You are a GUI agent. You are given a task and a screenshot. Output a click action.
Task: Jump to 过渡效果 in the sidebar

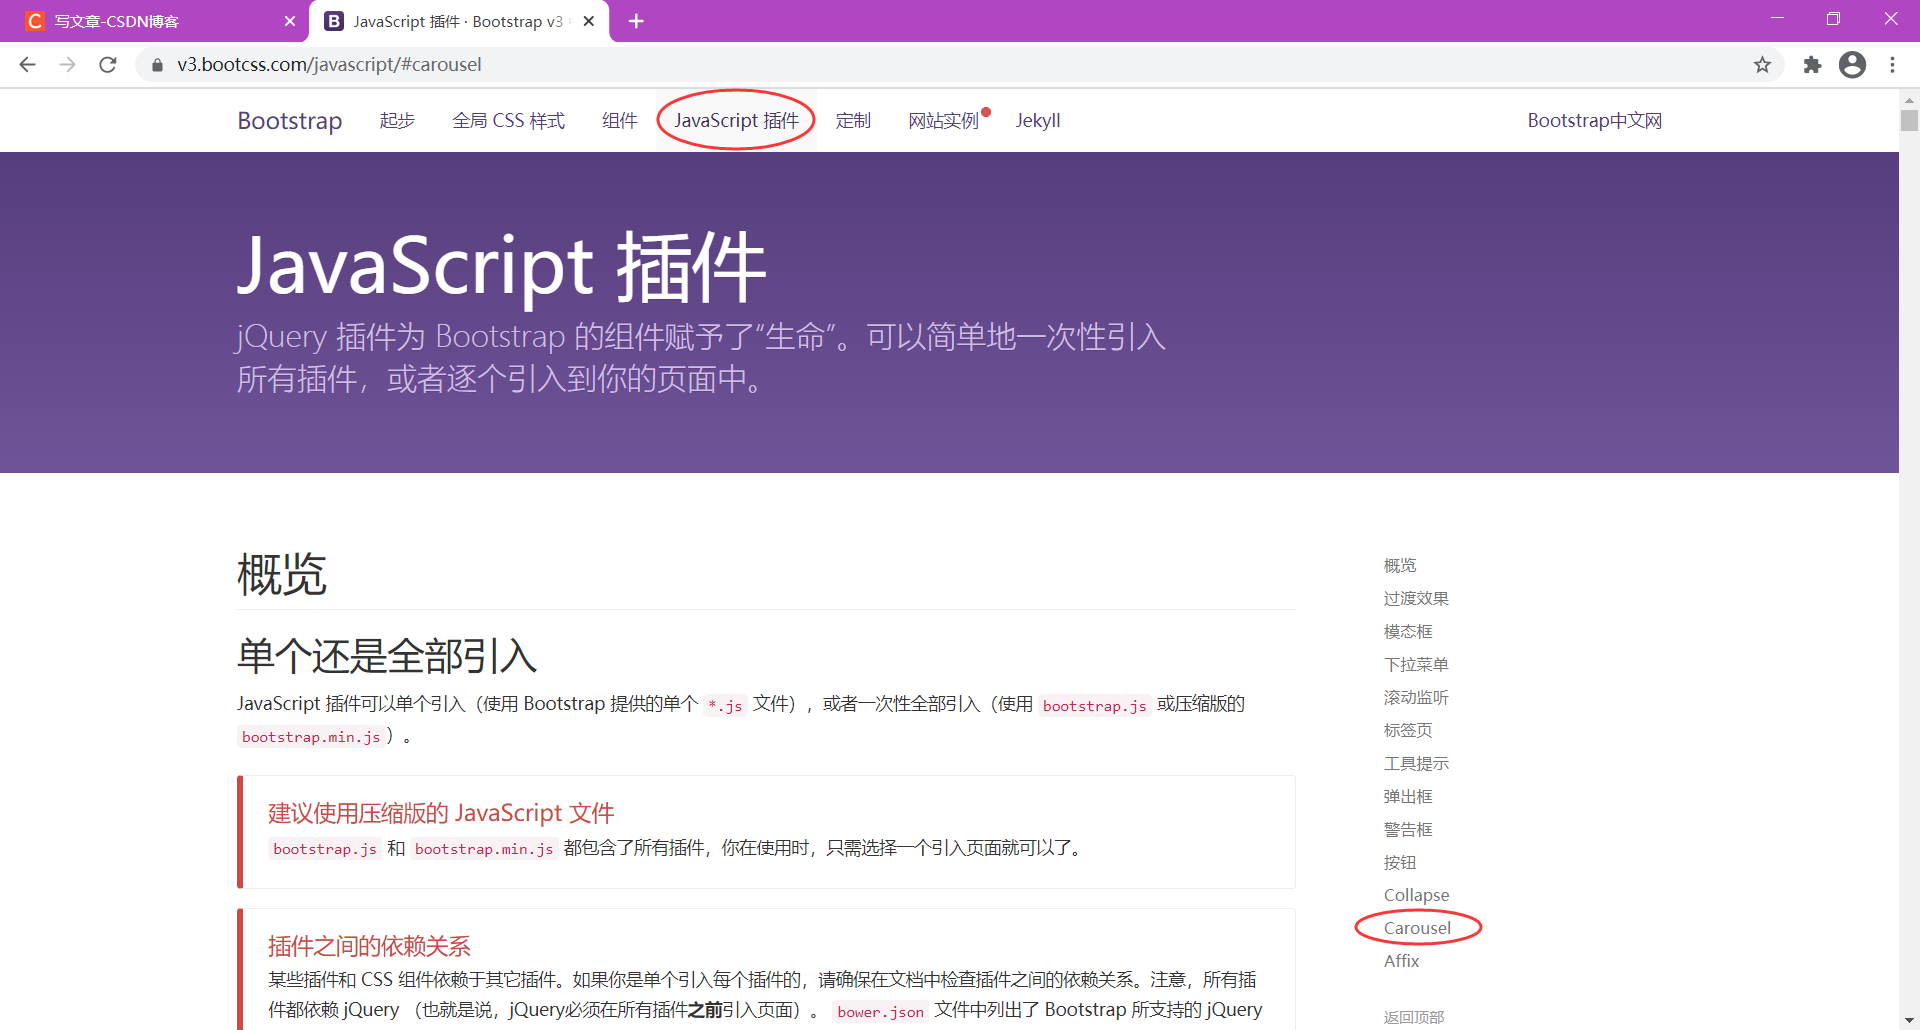pos(1416,599)
